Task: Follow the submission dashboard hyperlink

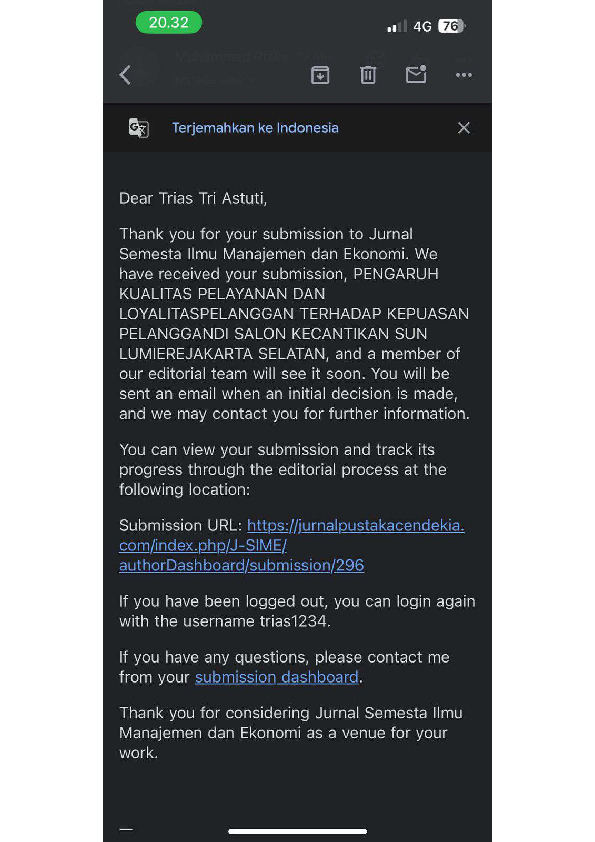Action: (x=277, y=677)
